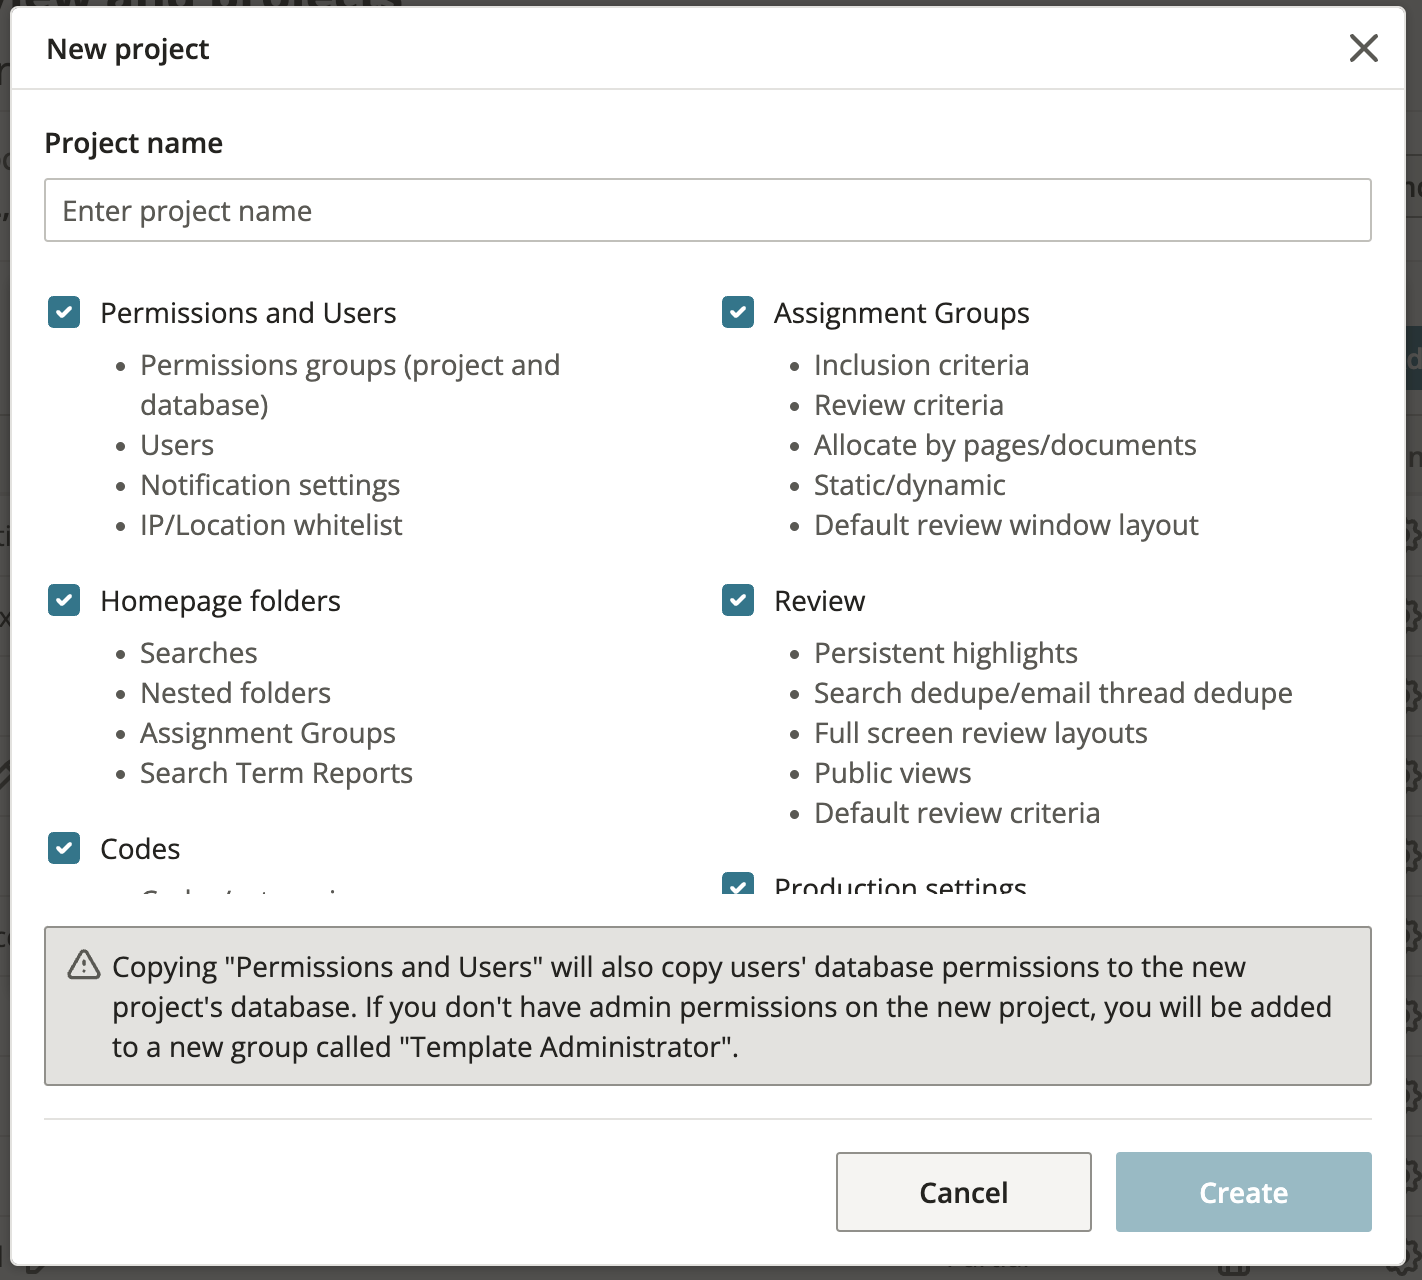Toggle the Review settings checkbox
Viewport: 1422px width, 1280px height.
point(737,600)
